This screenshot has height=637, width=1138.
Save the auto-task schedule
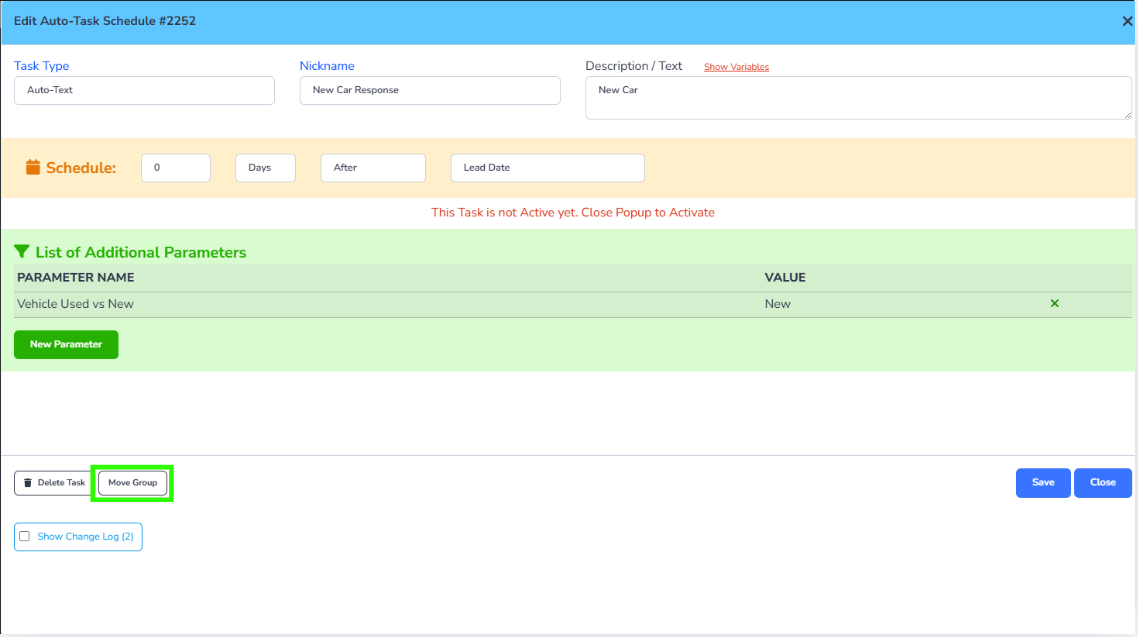pos(1043,482)
